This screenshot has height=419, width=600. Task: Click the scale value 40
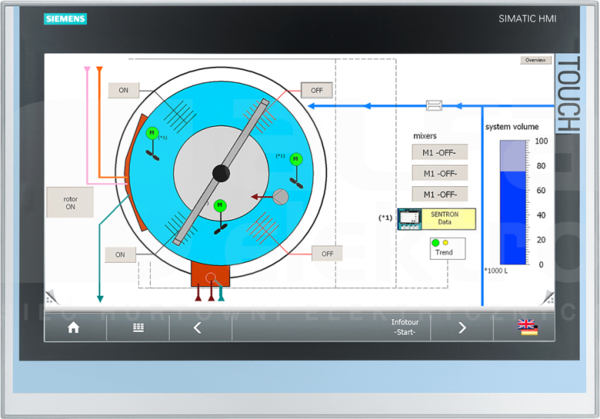[541, 215]
